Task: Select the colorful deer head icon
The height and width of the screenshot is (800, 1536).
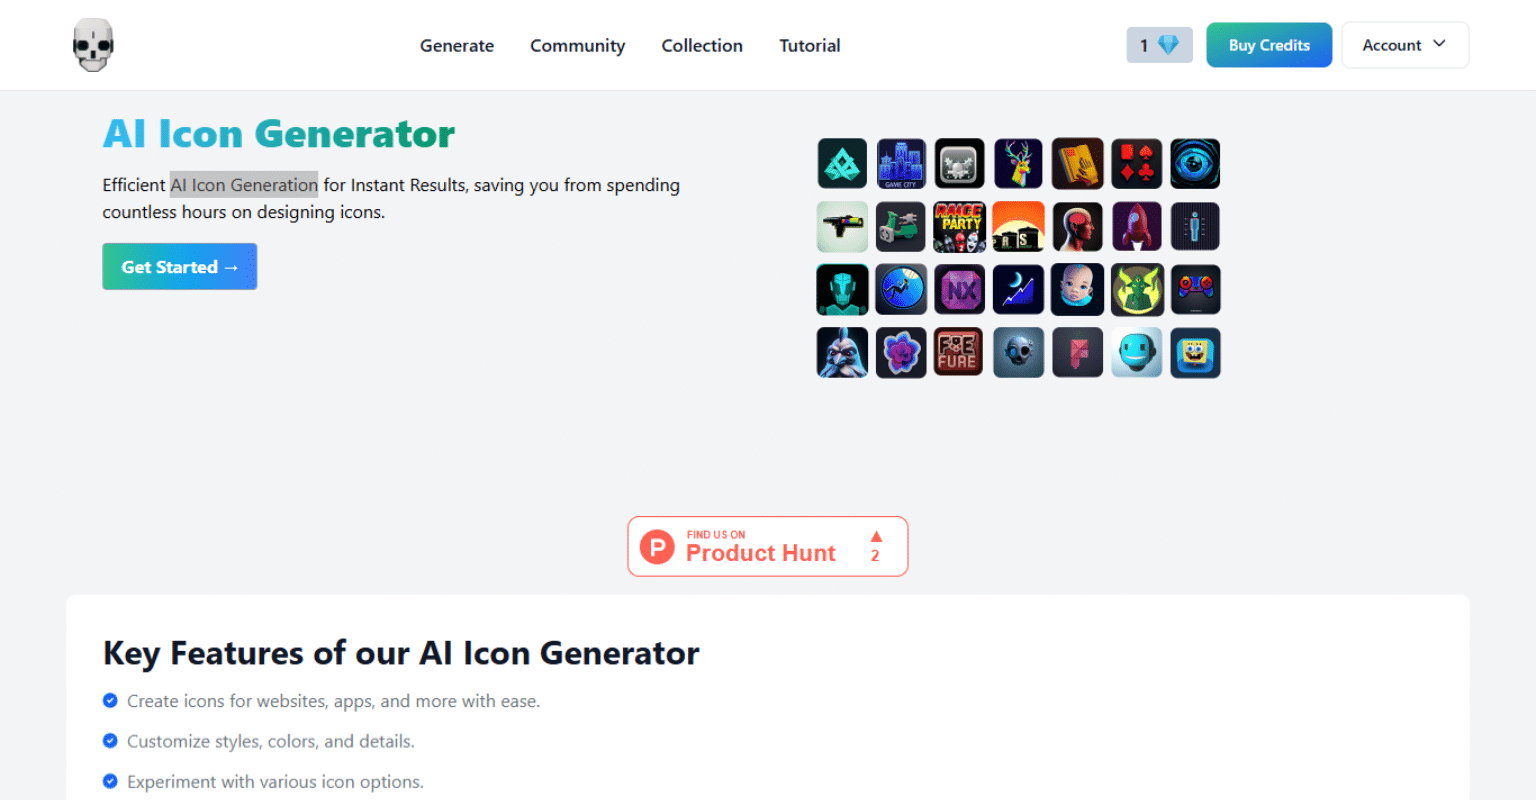Action: 1019,163
